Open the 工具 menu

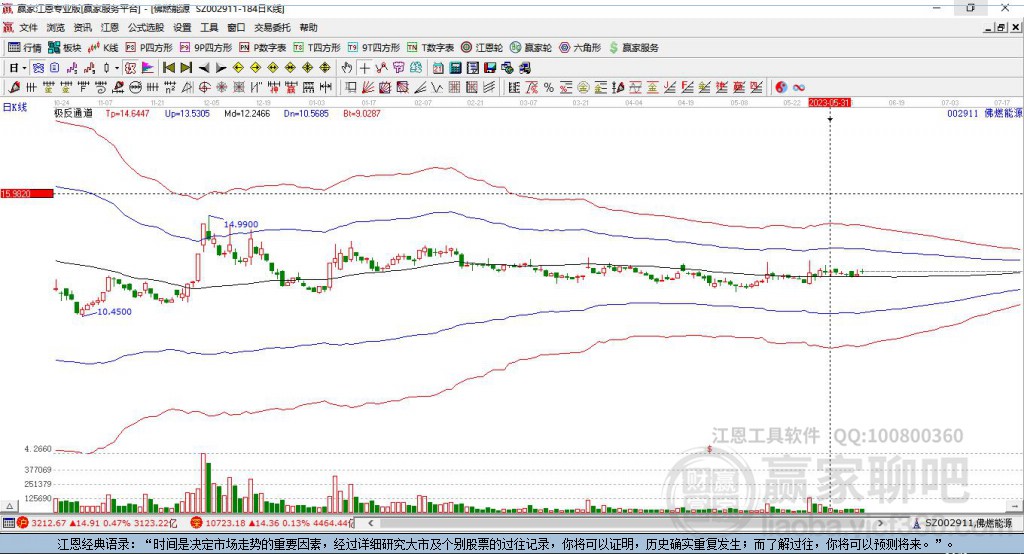pos(209,27)
